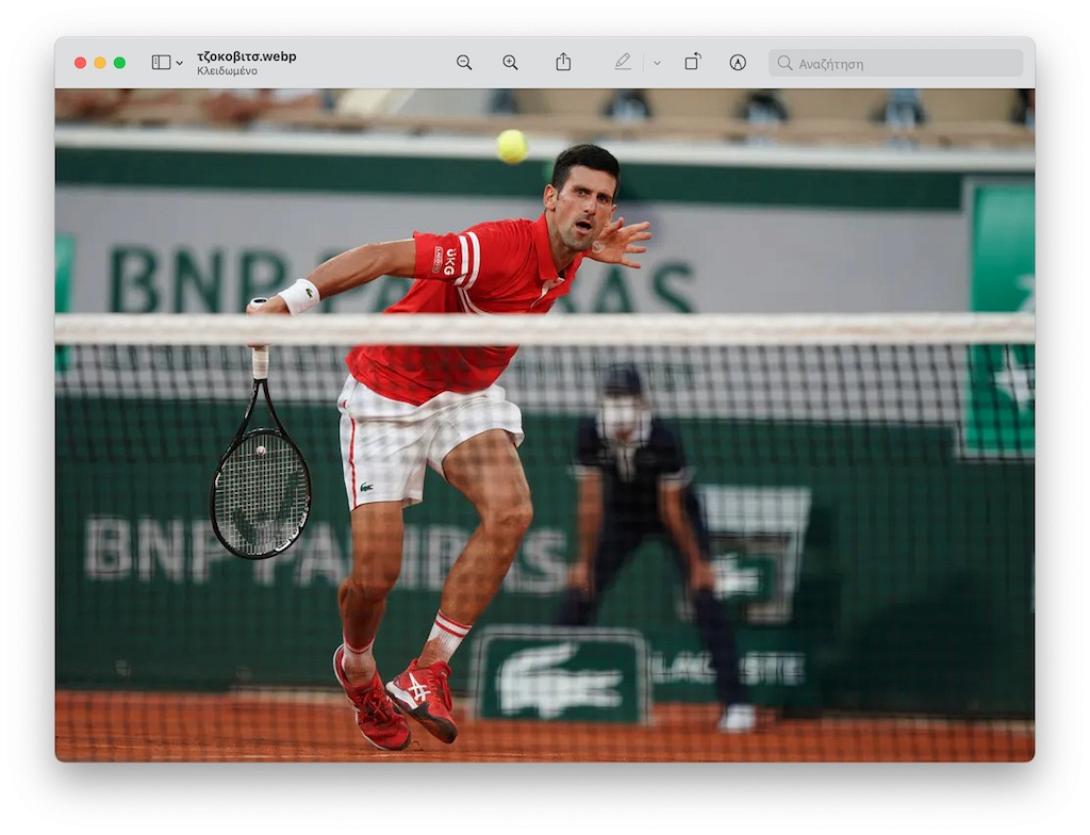Click the tennis ball in the photo
Image resolution: width=1090 pixels, height=835 pixels.
pyautogui.click(x=512, y=146)
